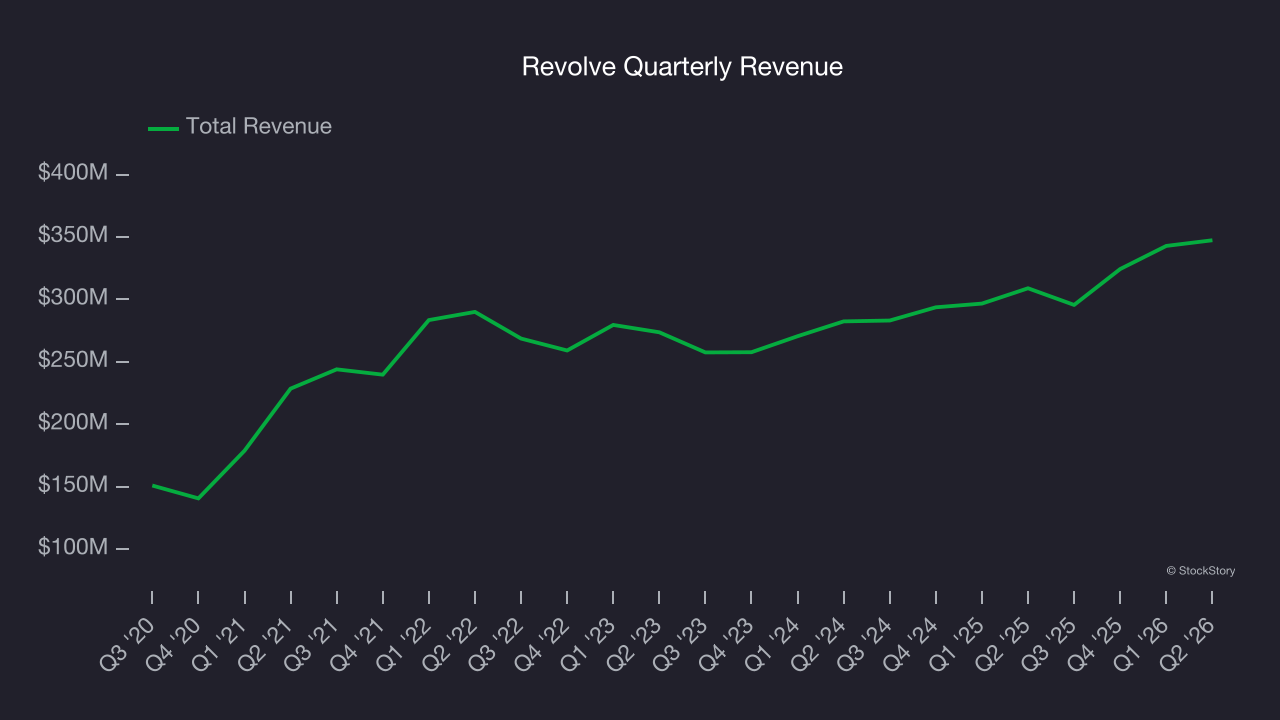Click the $100M y-axis label

[73, 548]
